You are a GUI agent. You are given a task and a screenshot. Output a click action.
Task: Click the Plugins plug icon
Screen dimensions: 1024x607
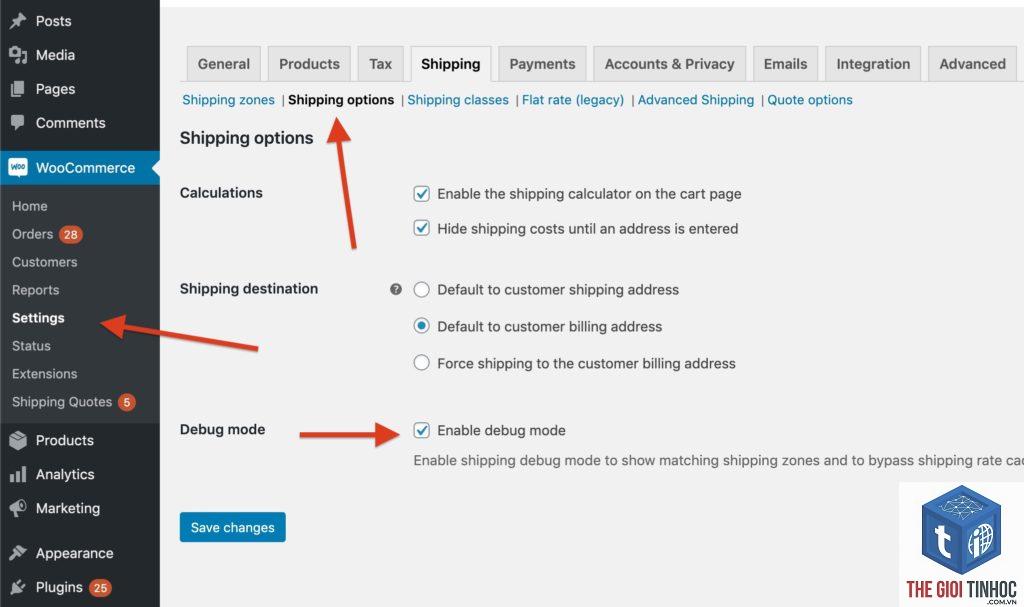point(18,587)
